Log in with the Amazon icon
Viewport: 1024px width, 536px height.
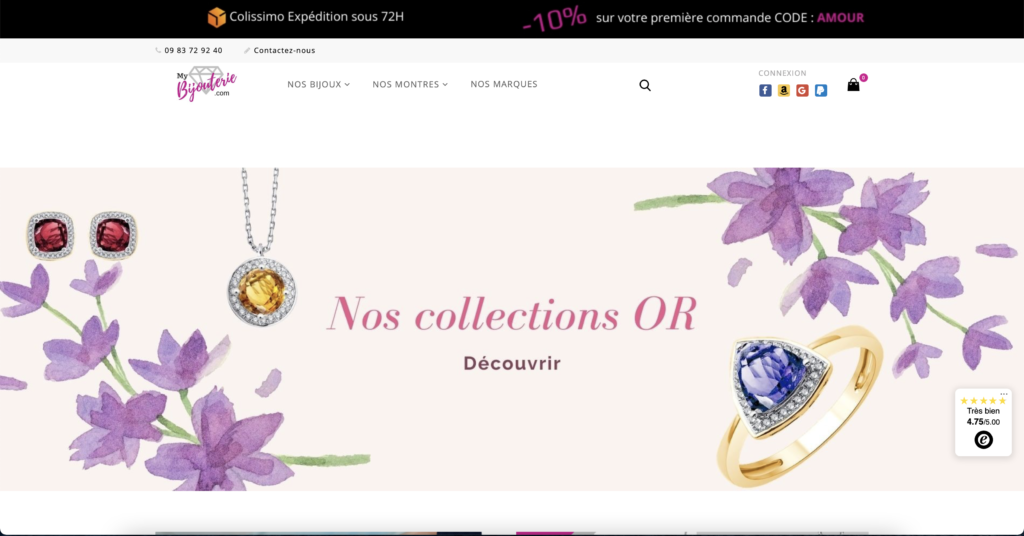coord(784,91)
